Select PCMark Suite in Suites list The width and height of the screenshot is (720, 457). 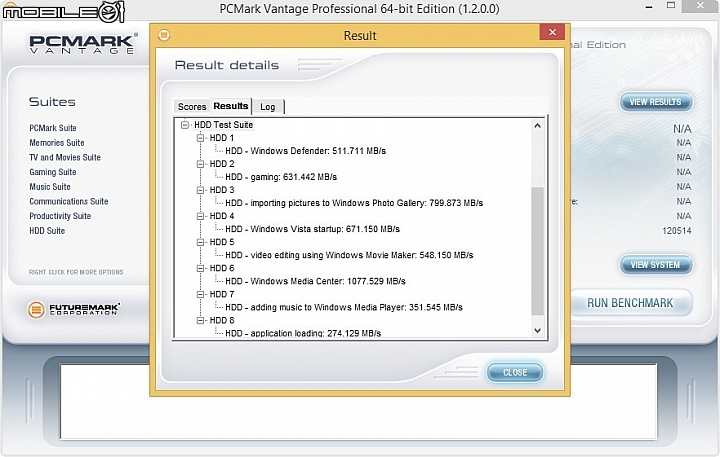click(53, 128)
